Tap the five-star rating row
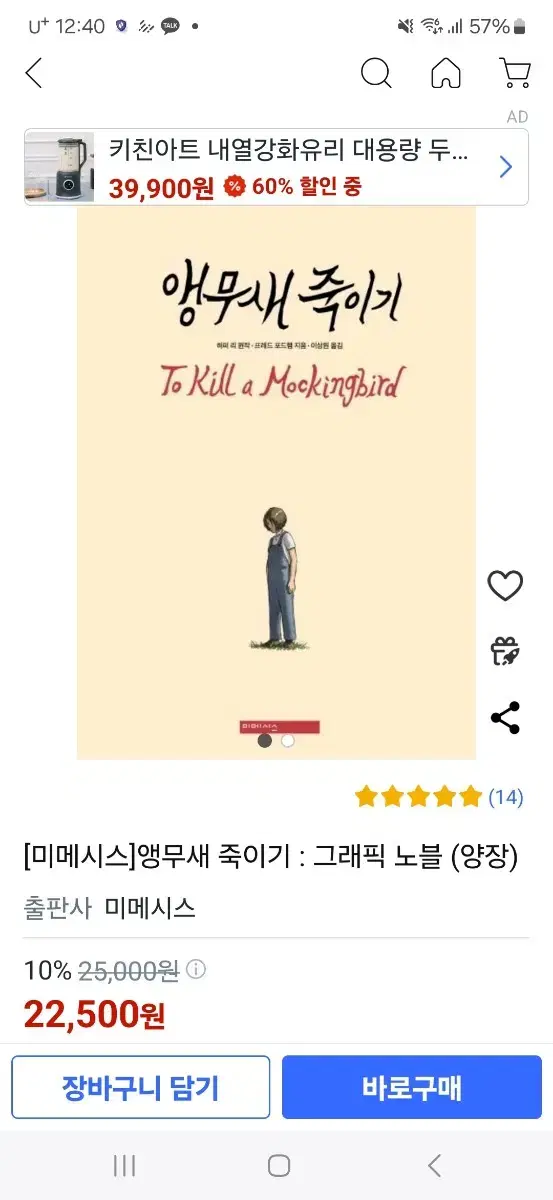The image size is (553, 1200). click(x=418, y=797)
